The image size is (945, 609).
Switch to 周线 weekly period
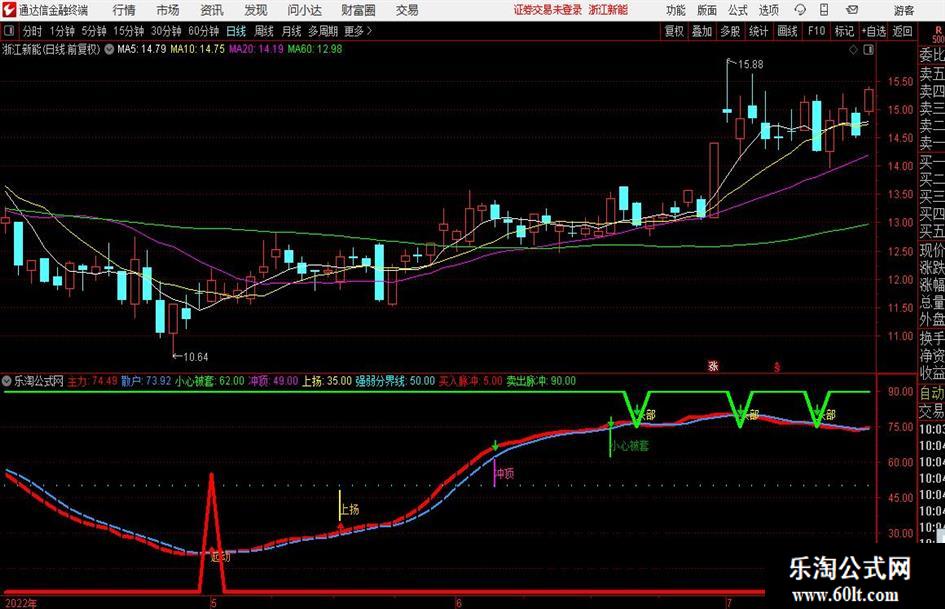click(263, 31)
